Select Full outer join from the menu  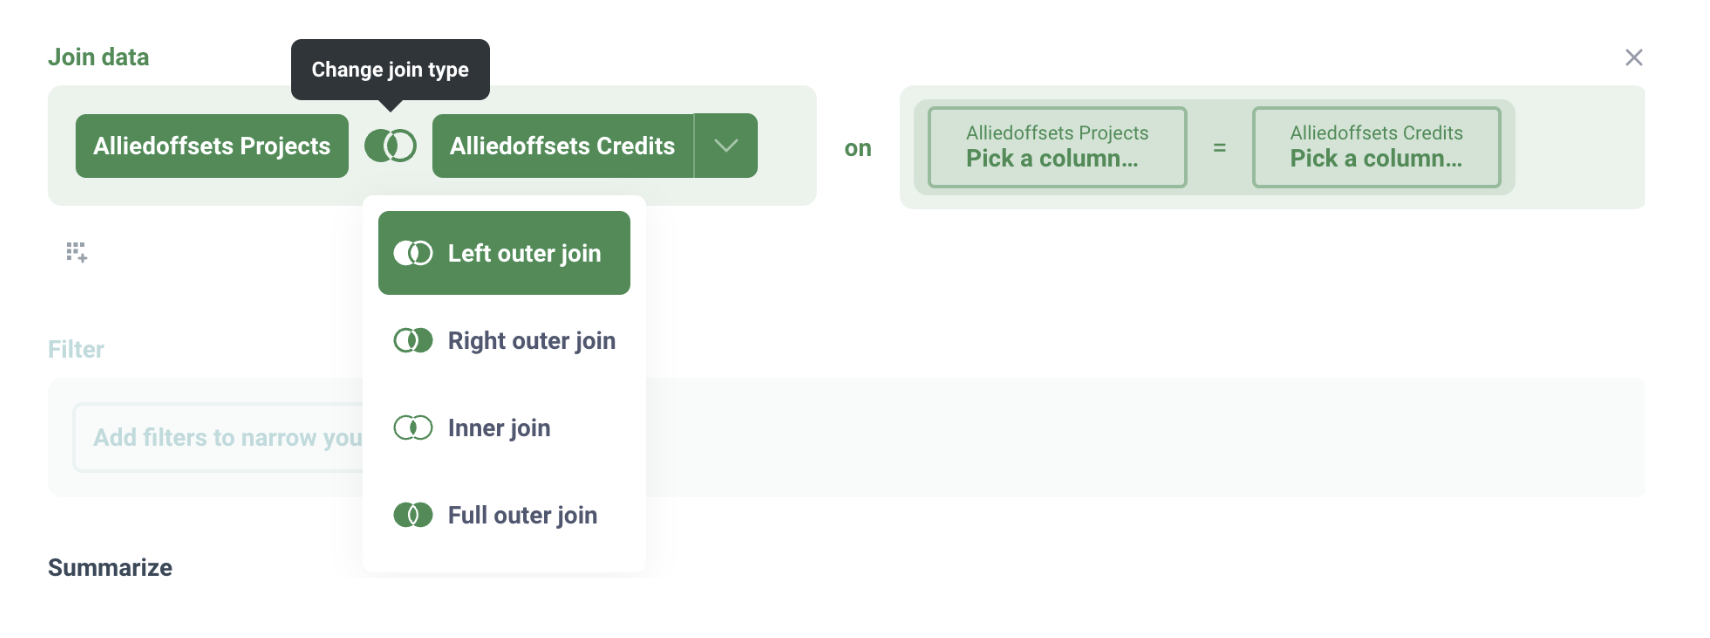[x=521, y=514]
